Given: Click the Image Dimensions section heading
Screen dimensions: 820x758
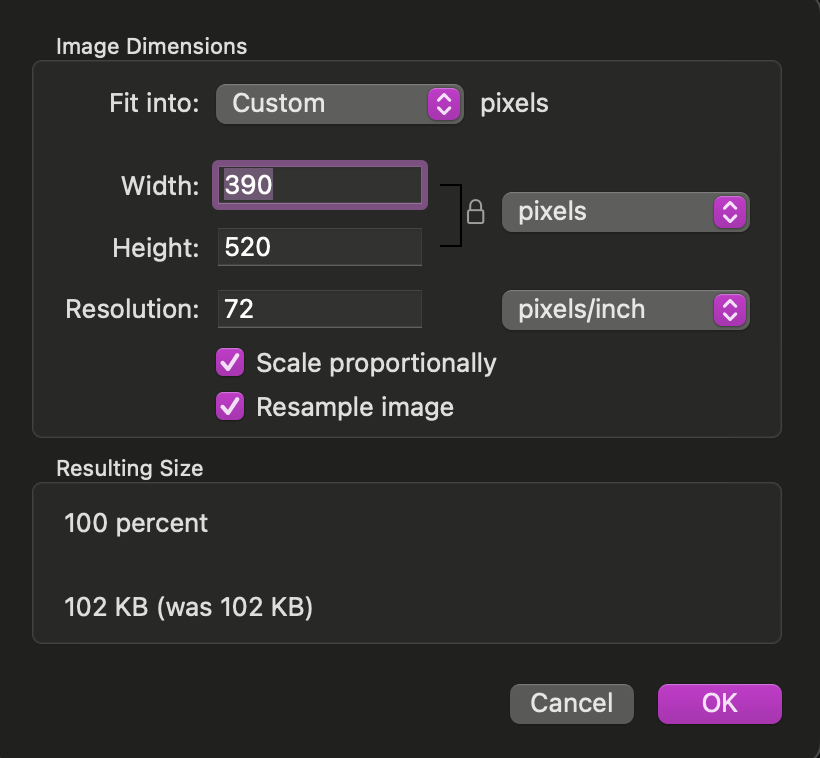Looking at the screenshot, I should point(151,46).
